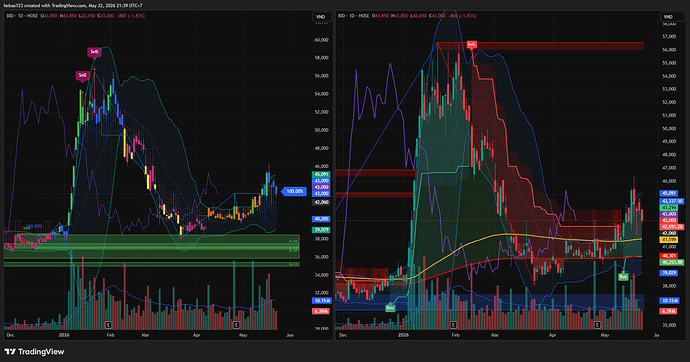The width and height of the screenshot is (690, 362).
Task: Click the 57,000 price axis value on the right chart
Action: [x=669, y=37]
